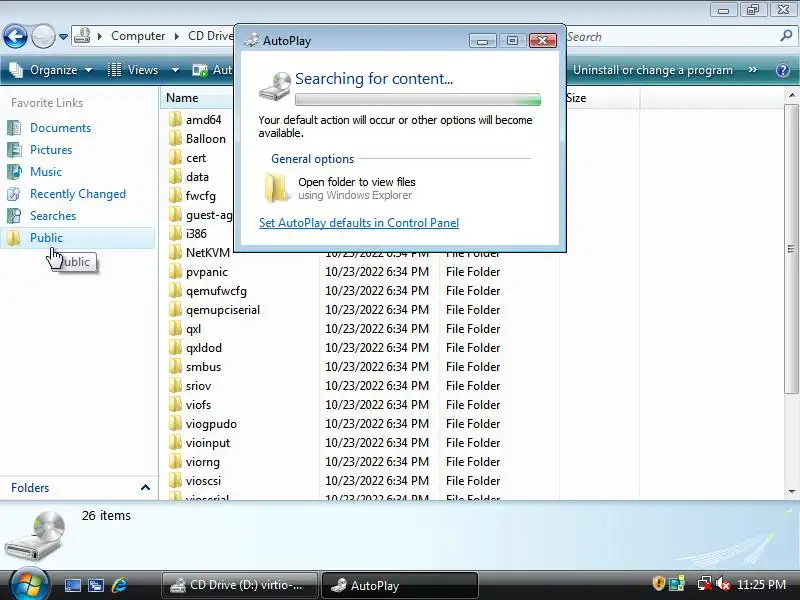Select the Balloon folder icon
Image resolution: width=800 pixels, height=600 pixels.
pos(175,138)
